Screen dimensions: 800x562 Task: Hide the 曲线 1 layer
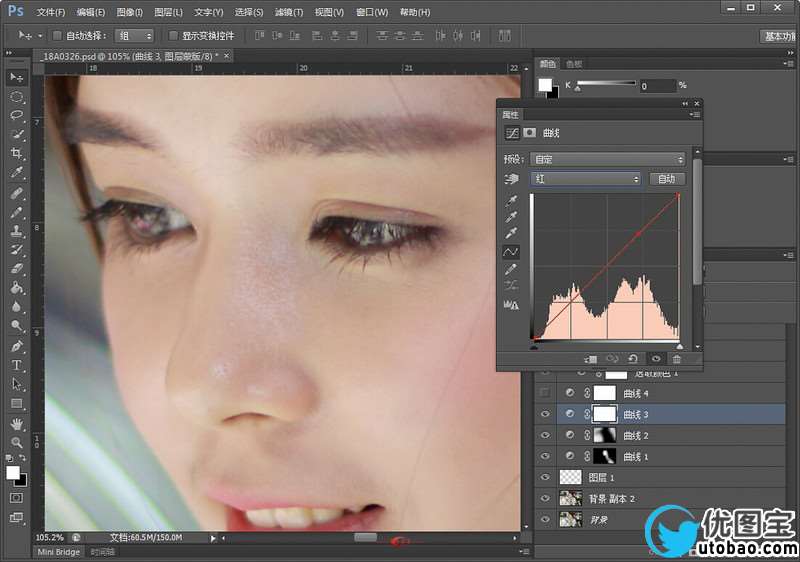[545, 456]
